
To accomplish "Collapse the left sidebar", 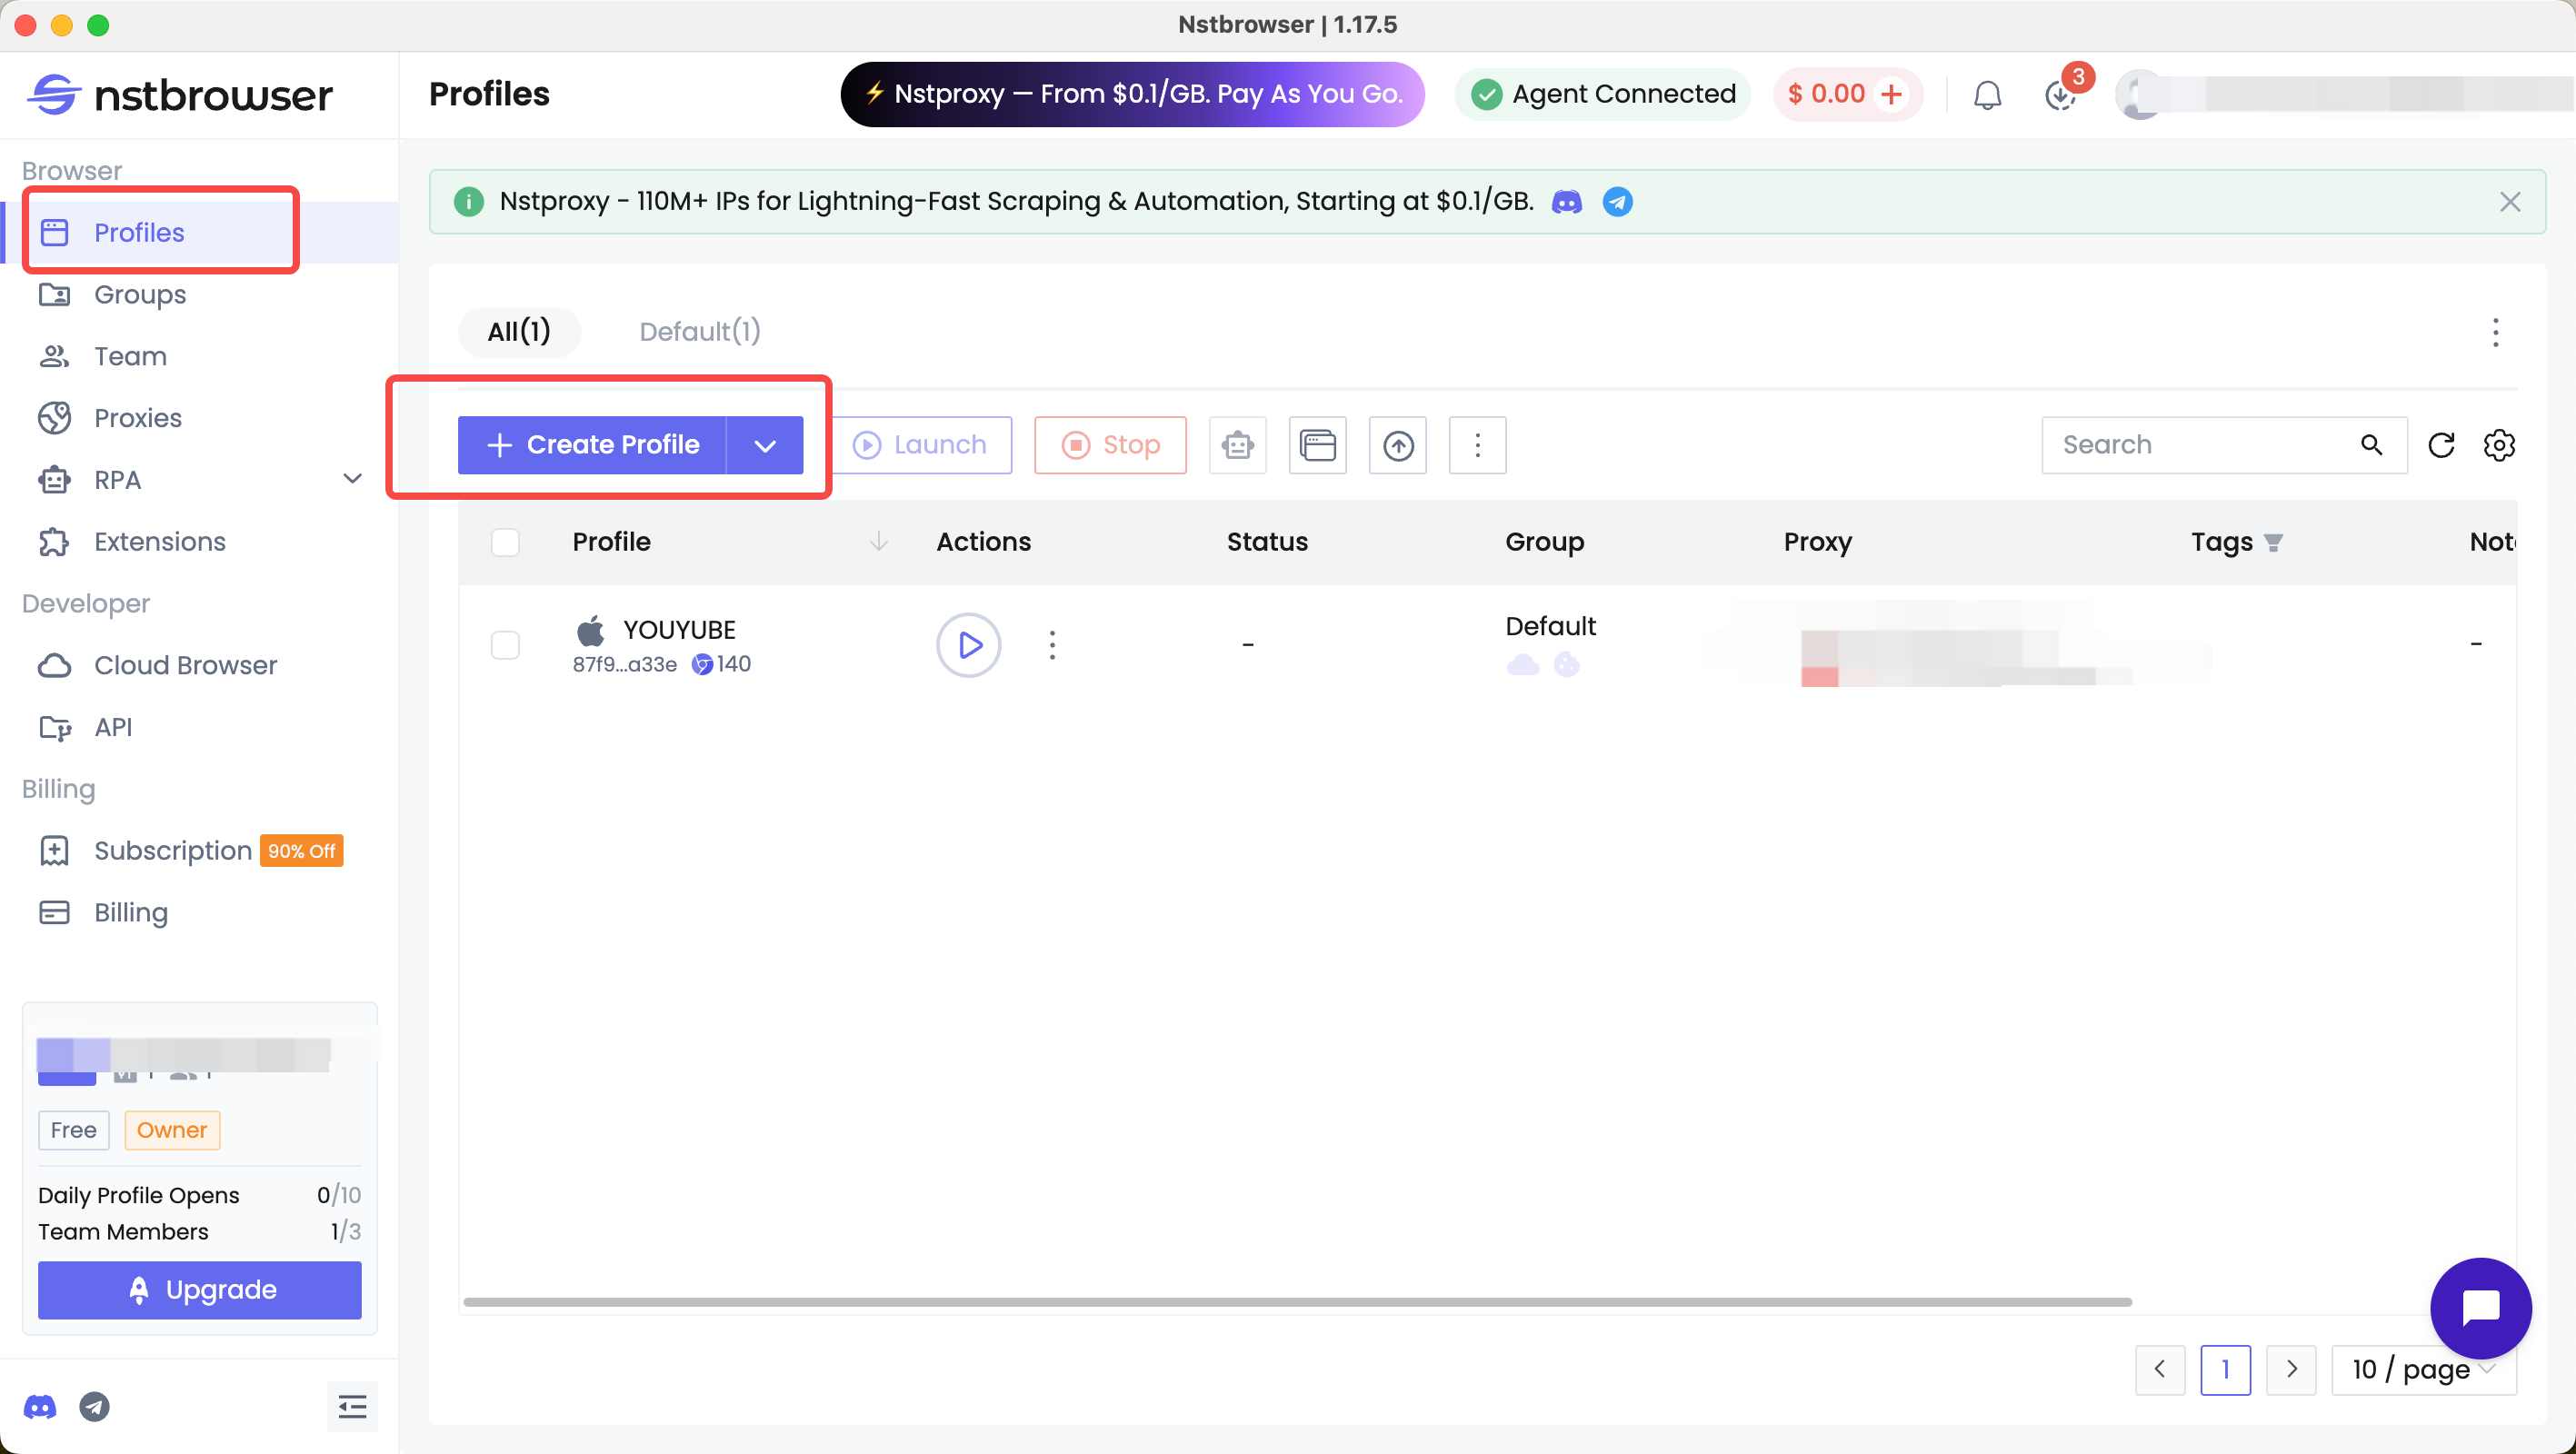I will pyautogui.click(x=352, y=1406).
